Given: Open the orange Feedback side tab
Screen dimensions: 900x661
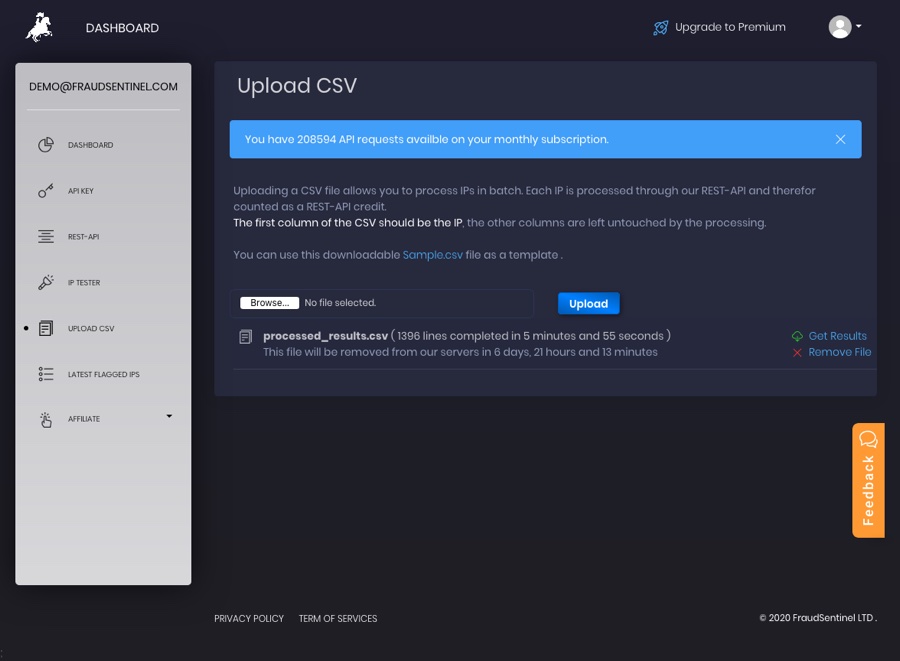Looking at the screenshot, I should coord(868,480).
